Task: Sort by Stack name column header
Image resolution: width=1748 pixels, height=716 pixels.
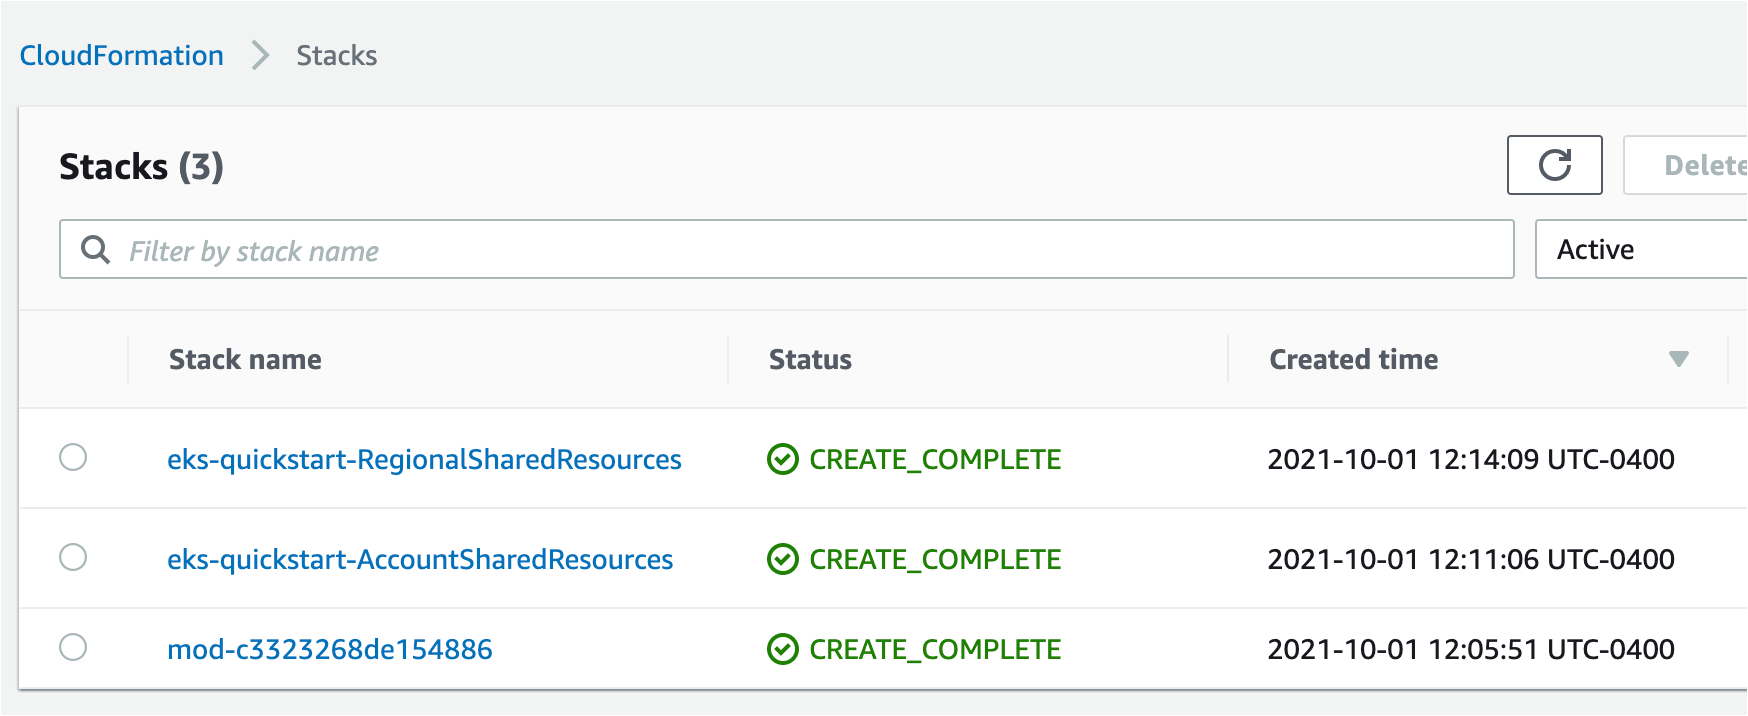Action: click(x=245, y=359)
